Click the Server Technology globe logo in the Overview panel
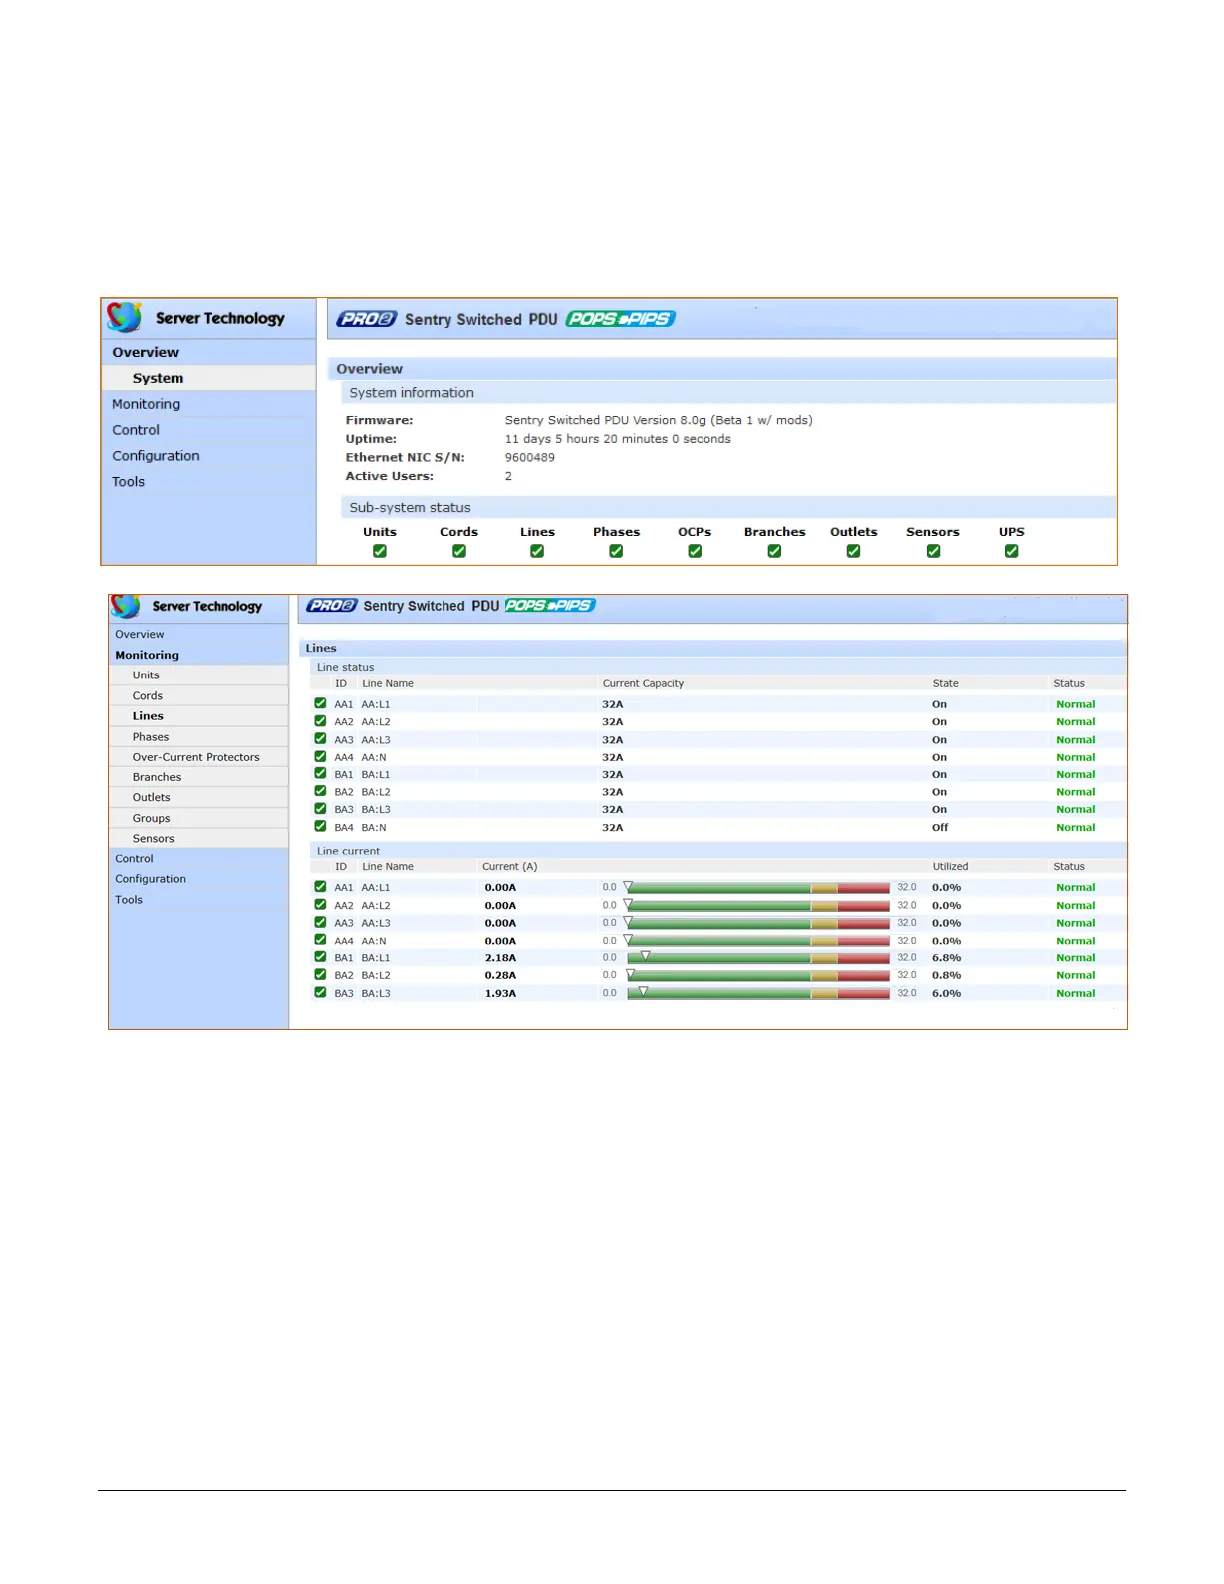The image size is (1224, 1584). click(125, 317)
